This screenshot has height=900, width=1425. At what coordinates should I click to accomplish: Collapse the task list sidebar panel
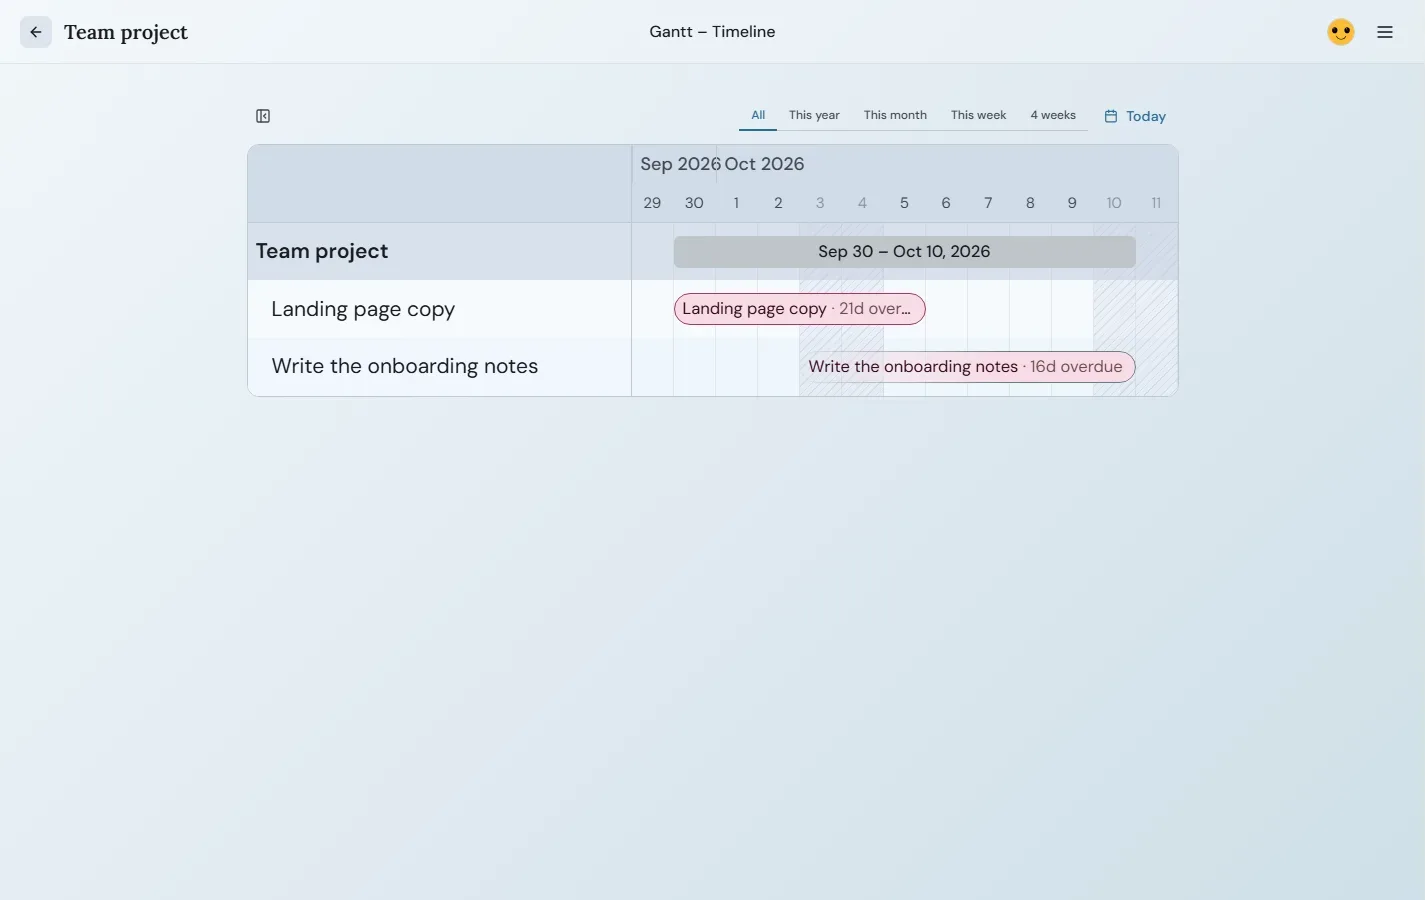[263, 116]
